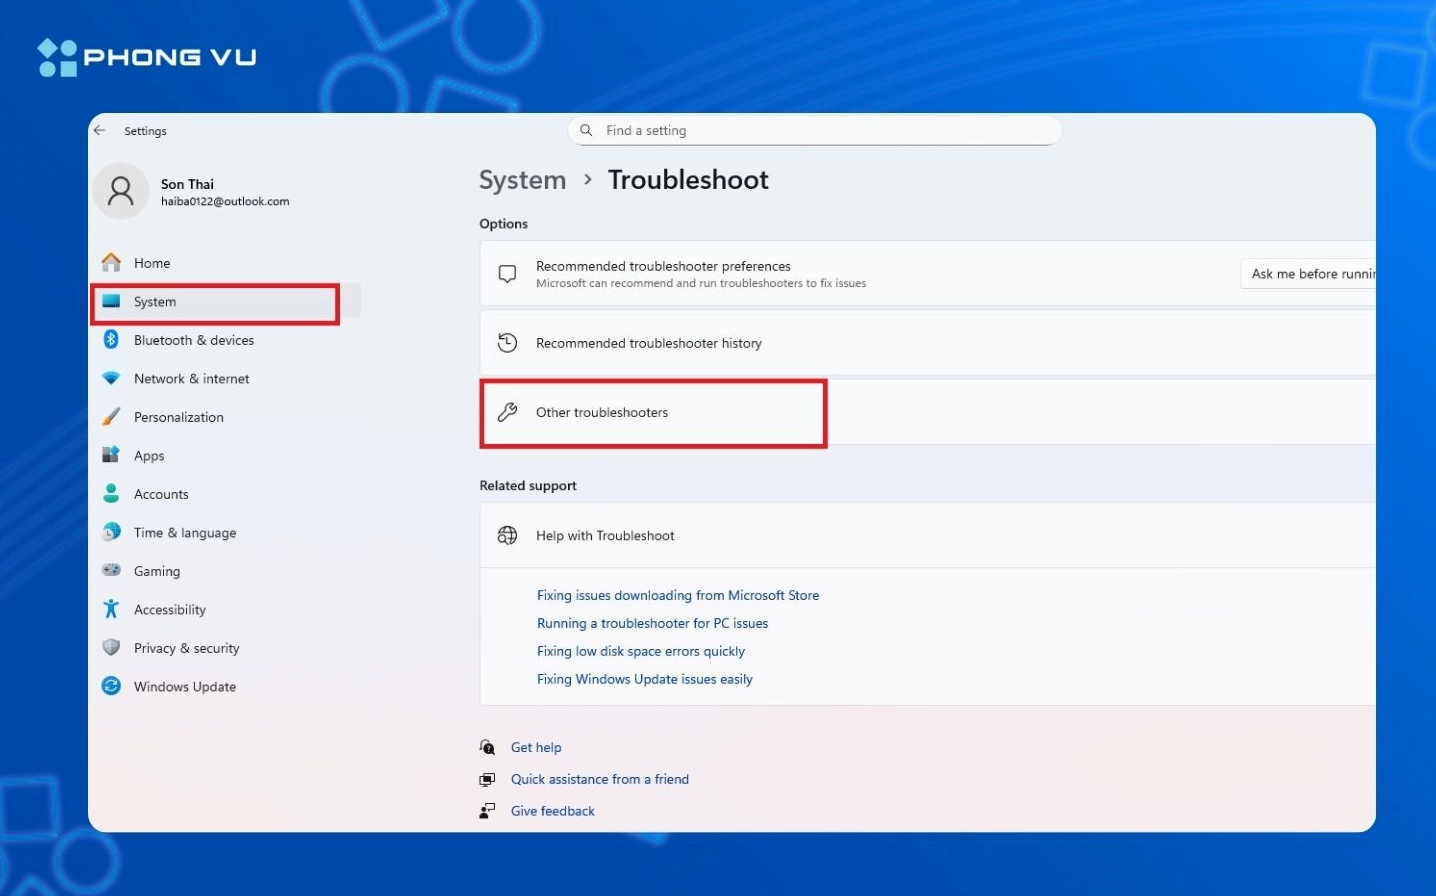Click the search magnifier icon

click(587, 130)
